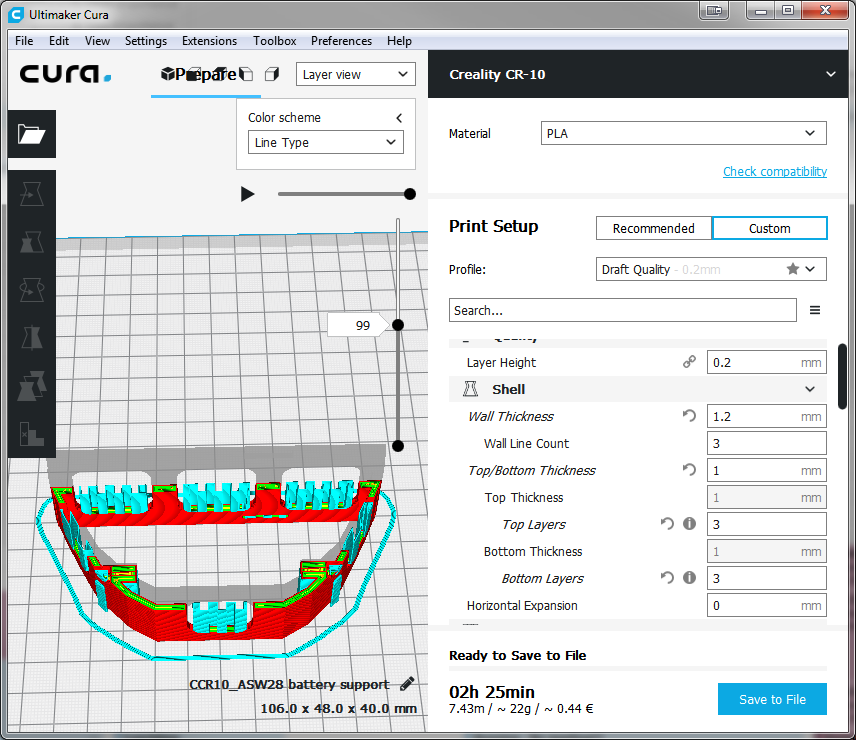Click the layer number field showing 99
856x740 pixels.
358,325
